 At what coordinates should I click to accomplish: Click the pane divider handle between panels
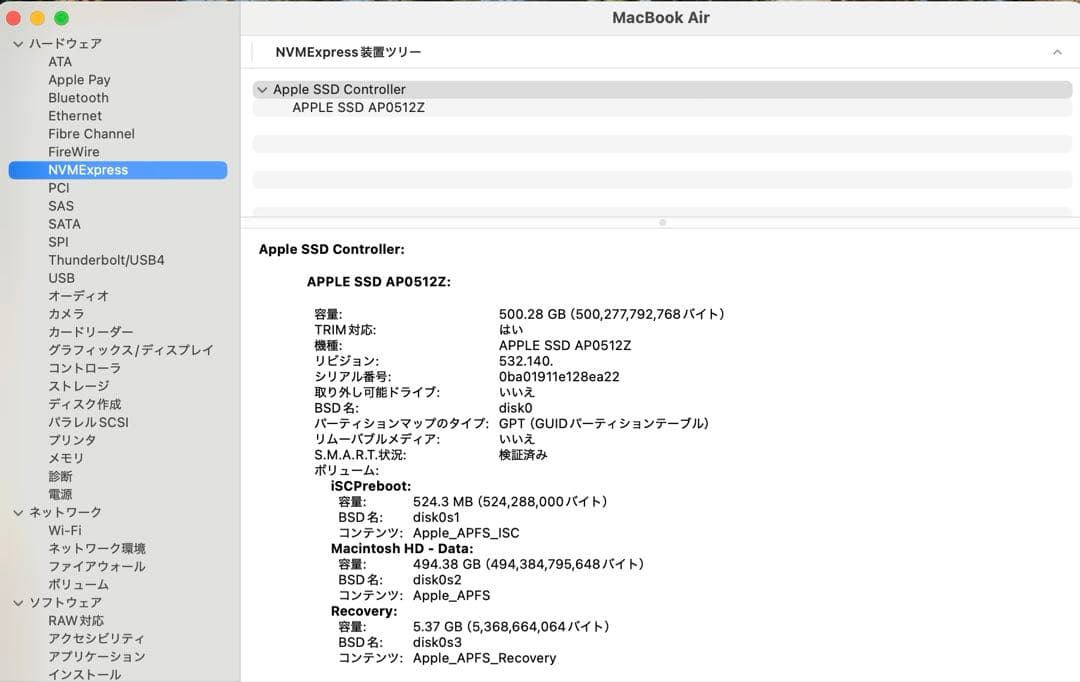pyautogui.click(x=661, y=222)
